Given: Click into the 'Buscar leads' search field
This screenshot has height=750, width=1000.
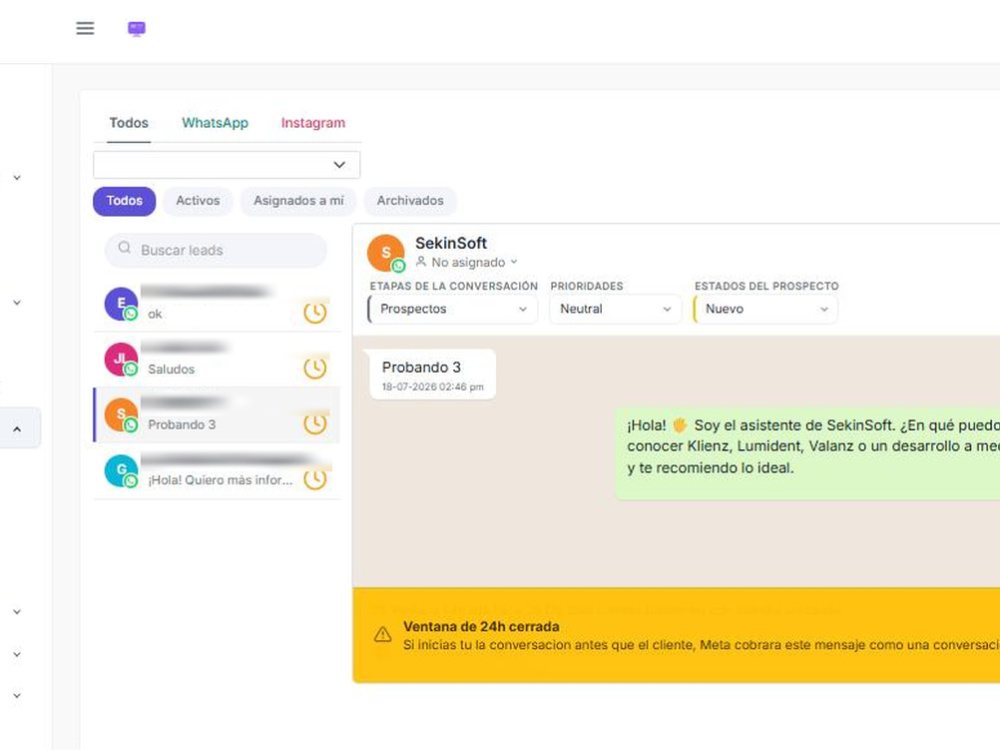Looking at the screenshot, I should coord(216,250).
